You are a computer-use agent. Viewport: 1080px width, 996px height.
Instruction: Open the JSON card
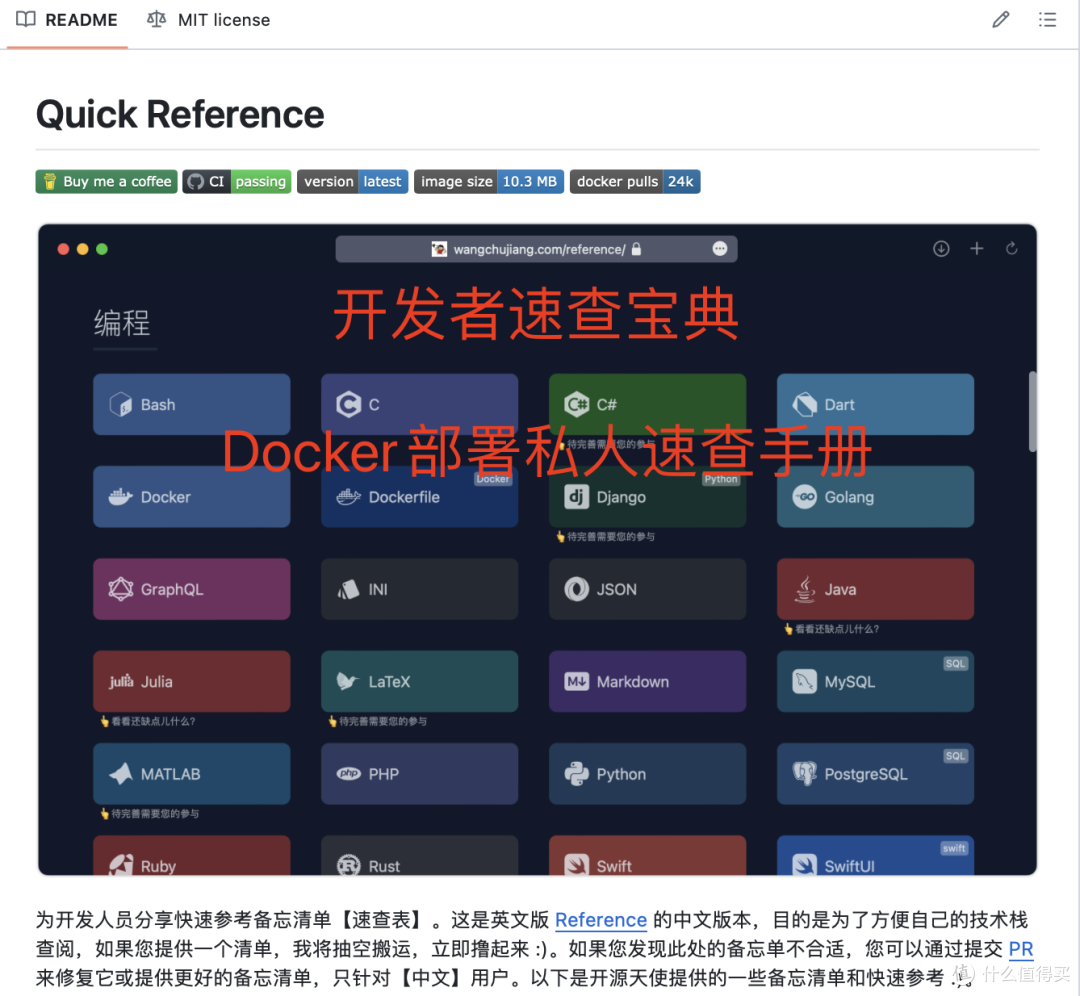point(647,589)
